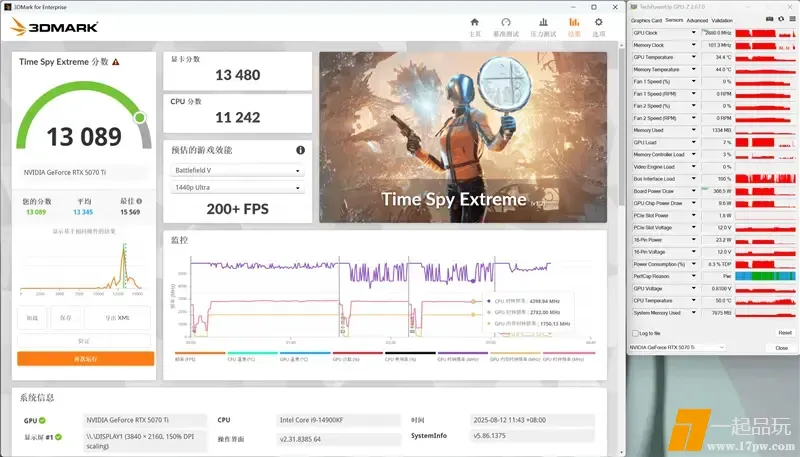Click the warning triangle beside Time Spy Extreme score
800x457 pixels.
[x=116, y=62]
